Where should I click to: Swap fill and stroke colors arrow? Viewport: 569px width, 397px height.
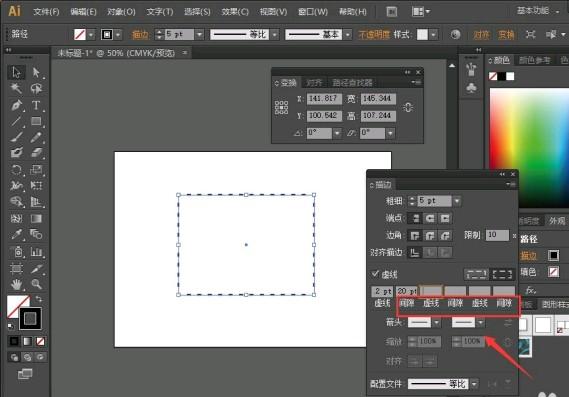pyautogui.click(x=38, y=299)
